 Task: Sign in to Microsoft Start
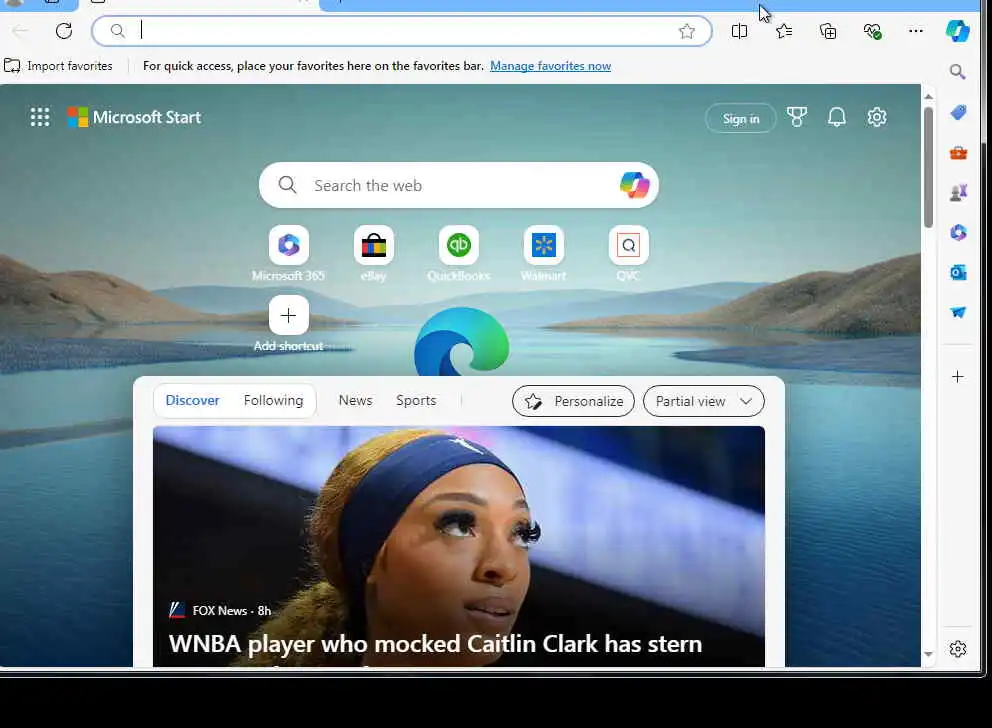point(741,118)
